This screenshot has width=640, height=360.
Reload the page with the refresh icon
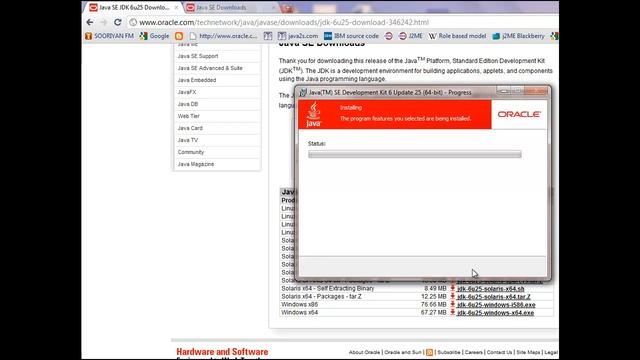click(x=118, y=22)
